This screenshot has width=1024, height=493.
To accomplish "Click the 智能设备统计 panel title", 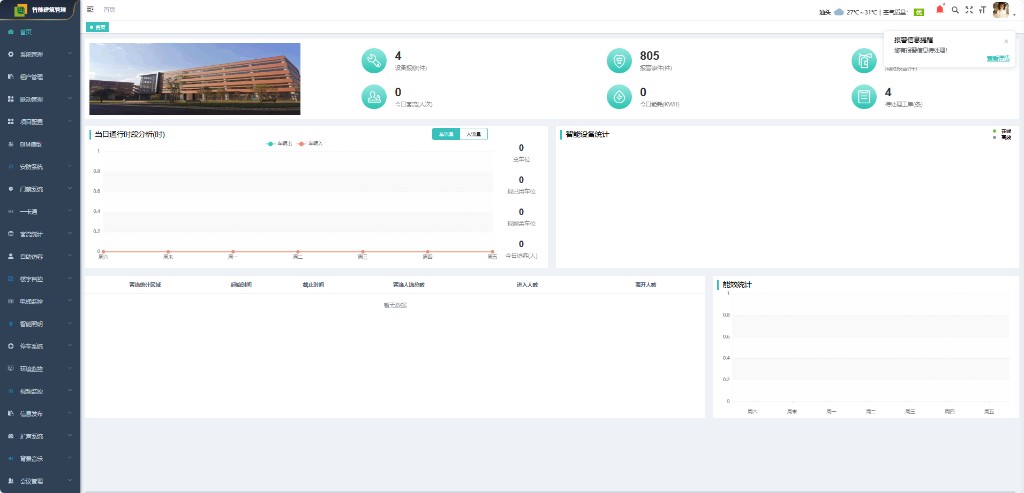I will tap(588, 135).
